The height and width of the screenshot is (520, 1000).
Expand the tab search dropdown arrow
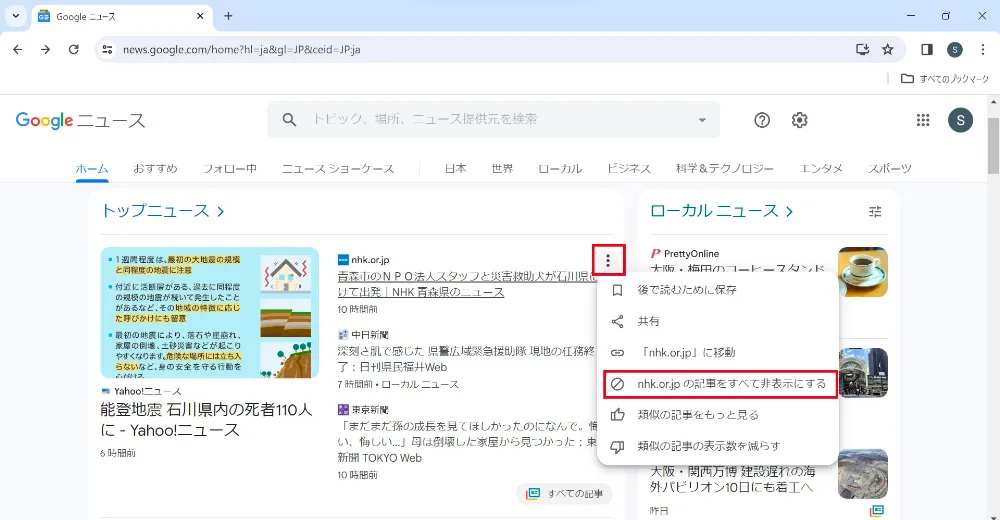(16, 16)
